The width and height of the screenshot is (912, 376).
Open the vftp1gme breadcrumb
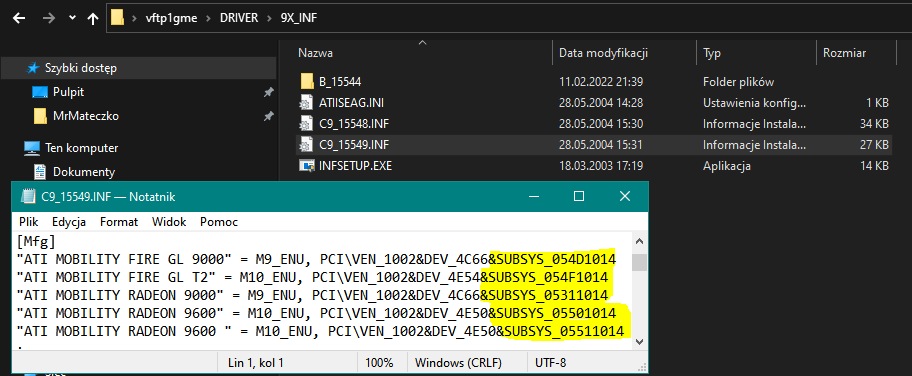coord(172,18)
